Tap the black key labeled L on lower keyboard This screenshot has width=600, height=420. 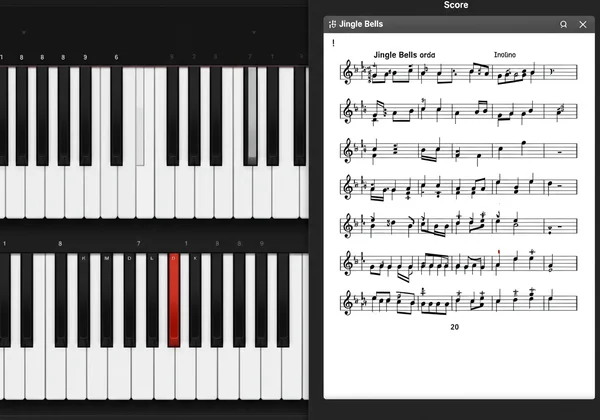(x=152, y=300)
